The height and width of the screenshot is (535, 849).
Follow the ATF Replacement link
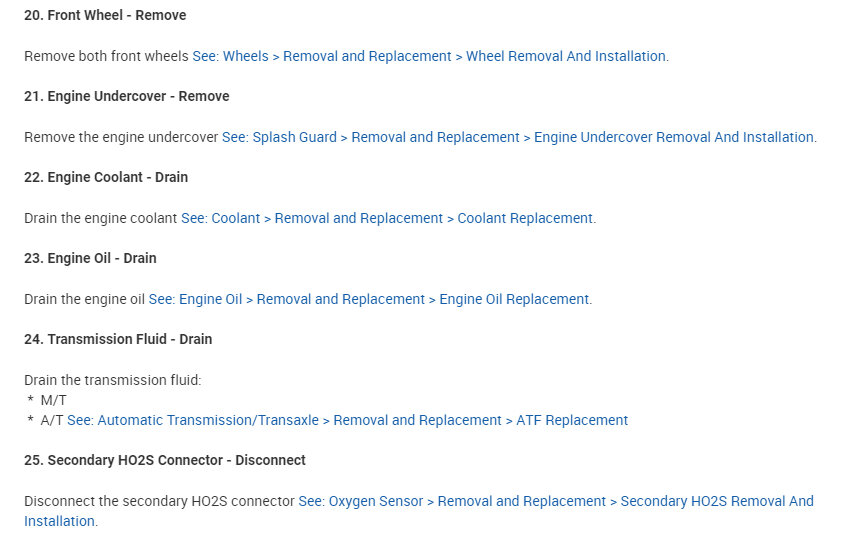click(x=347, y=420)
